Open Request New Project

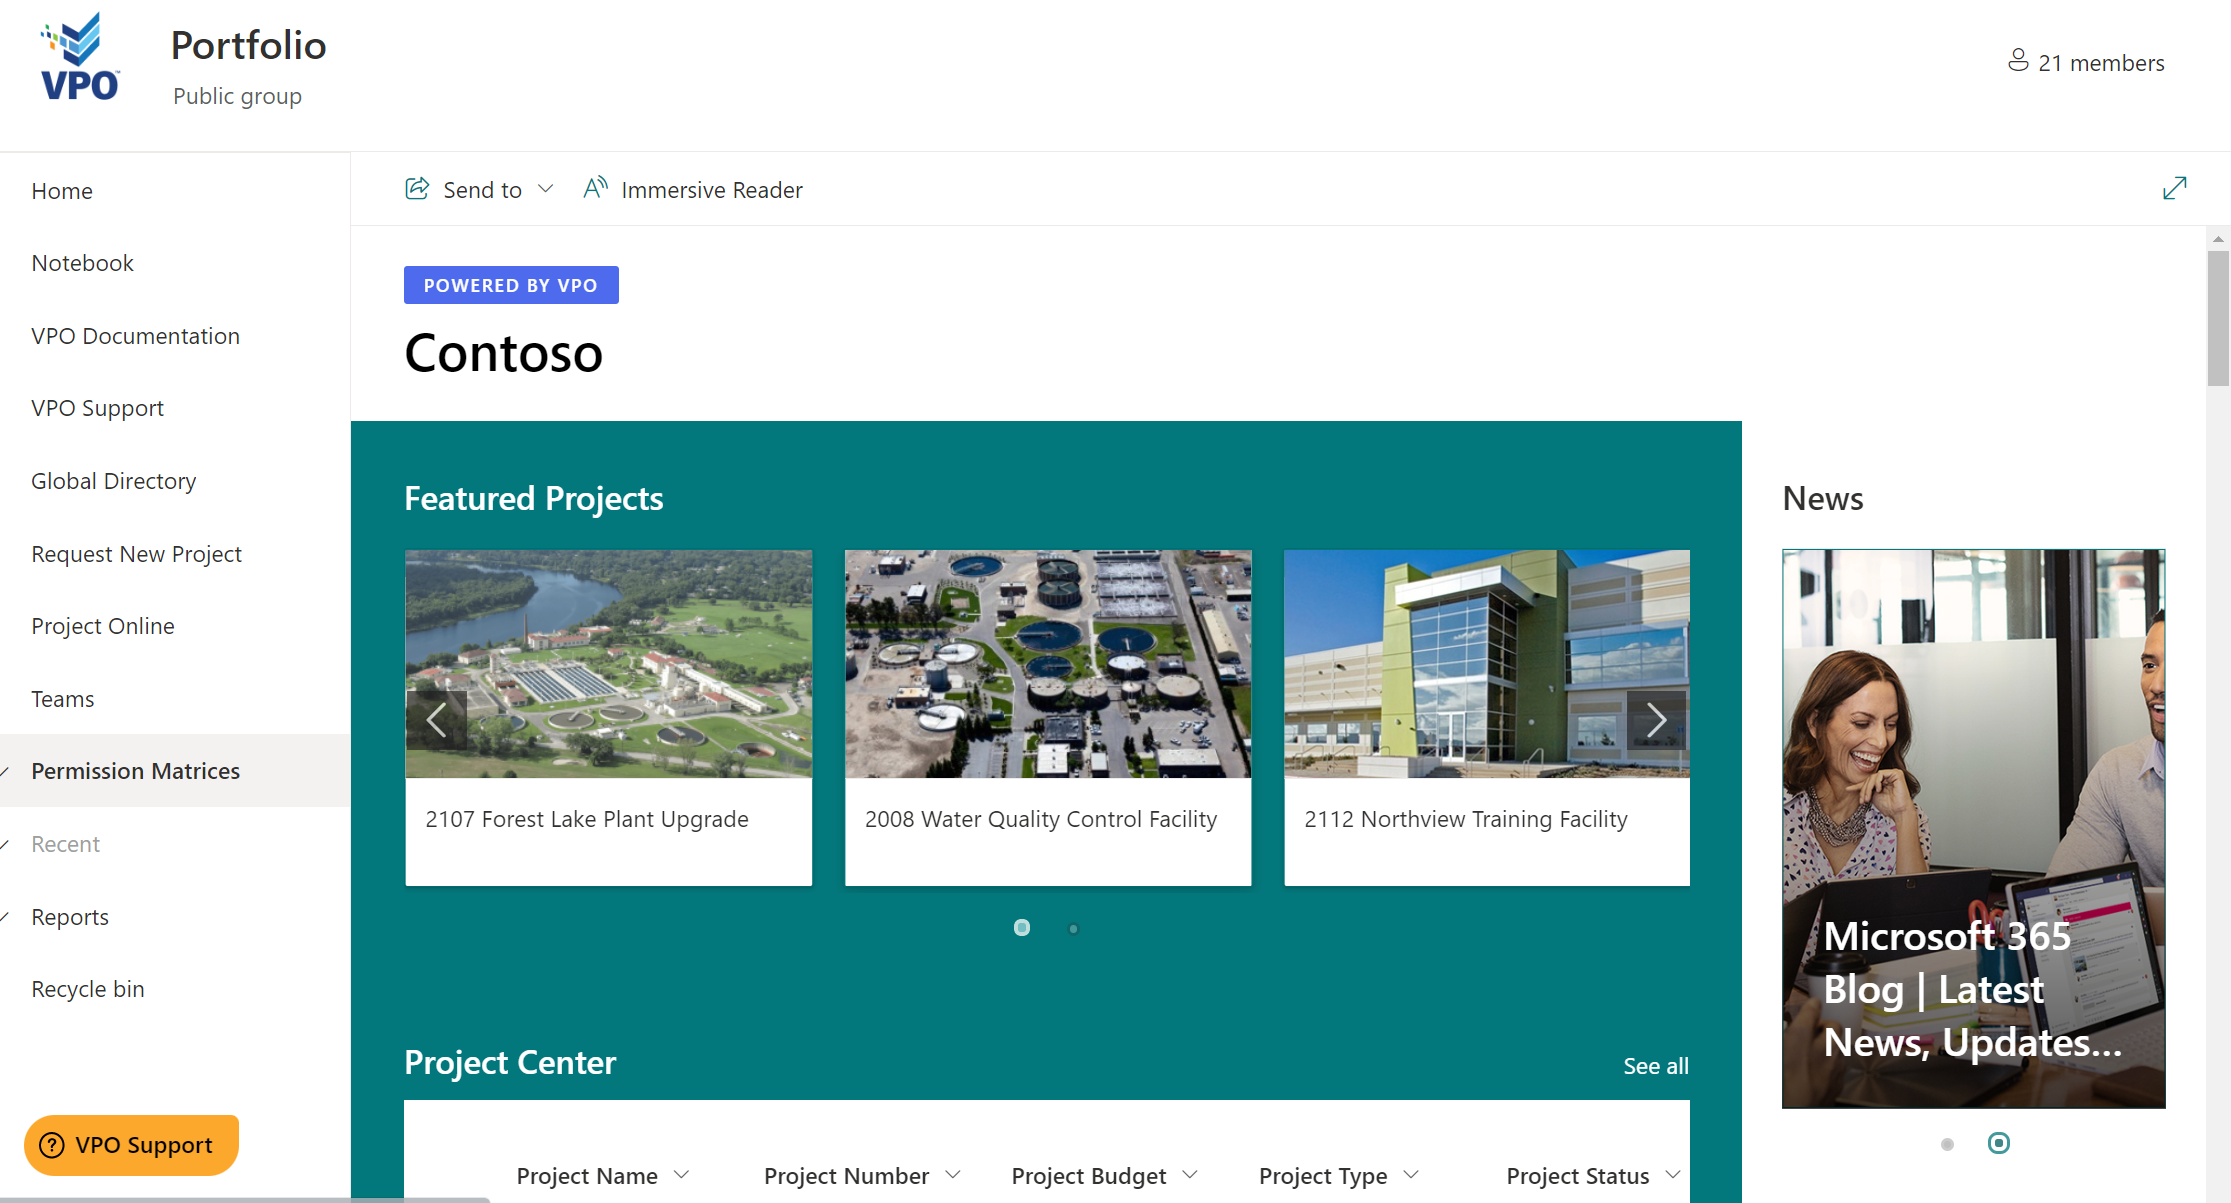coord(136,553)
